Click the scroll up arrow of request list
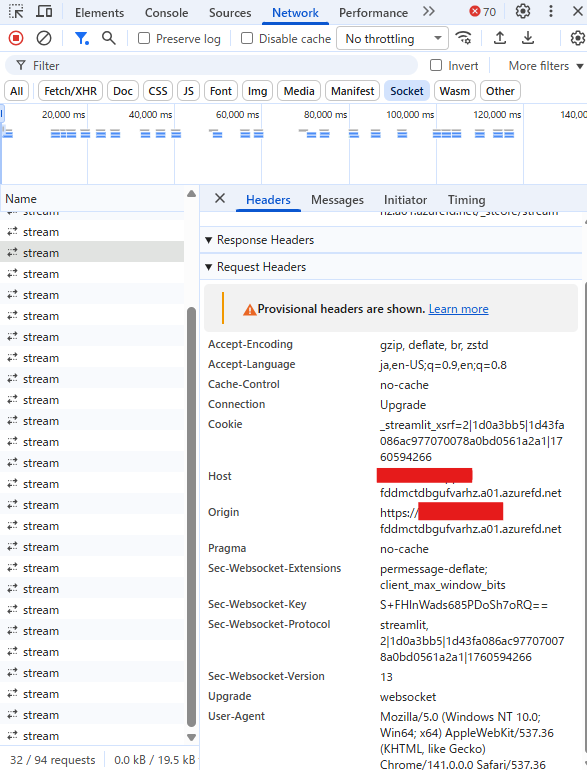Image resolution: width=587 pixels, height=770 pixels. click(x=192, y=194)
